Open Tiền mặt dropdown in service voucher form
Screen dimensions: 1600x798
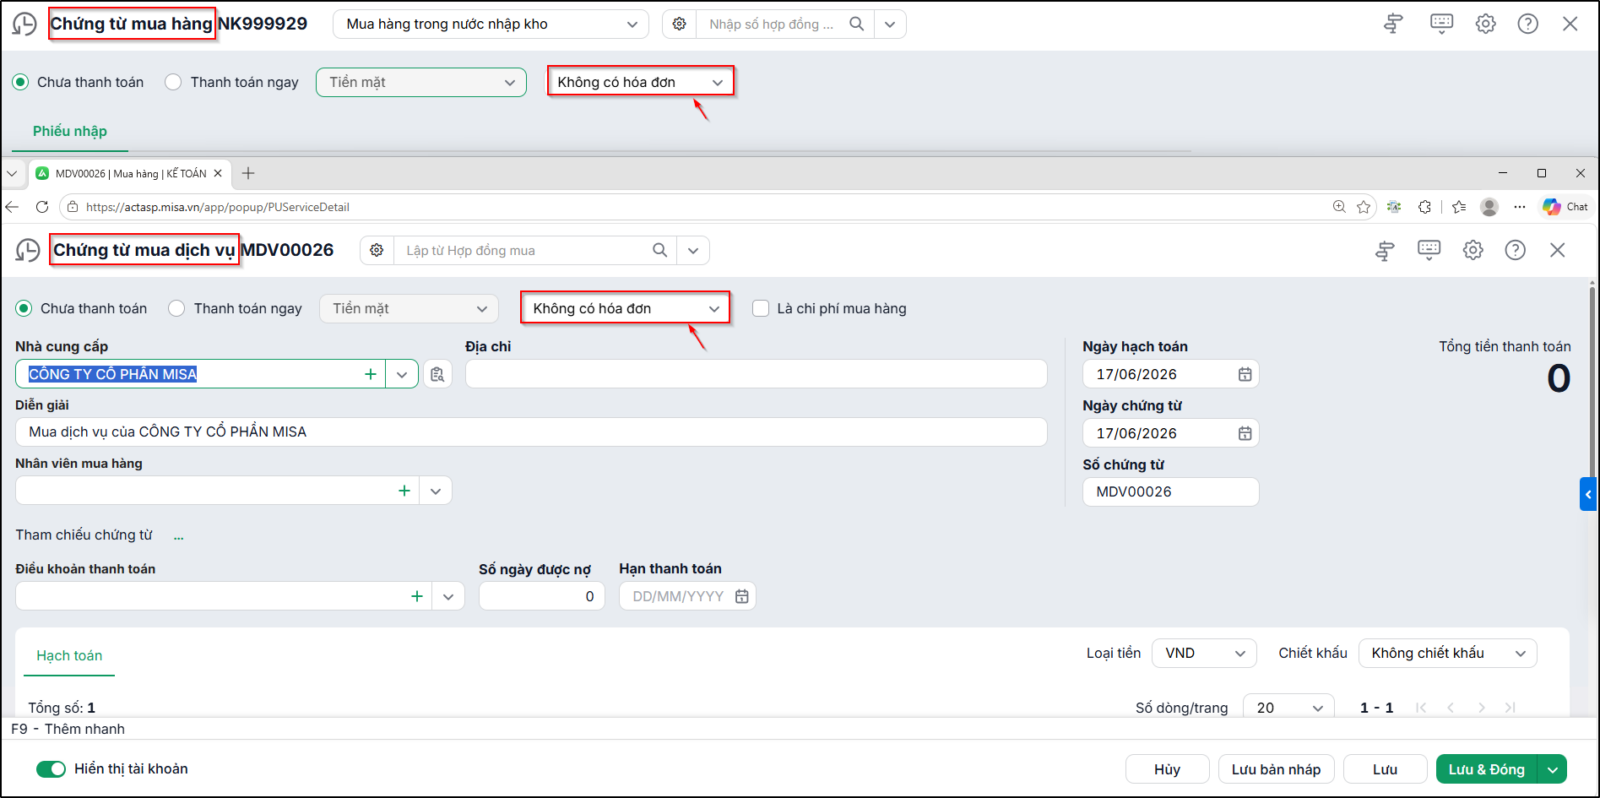409,308
